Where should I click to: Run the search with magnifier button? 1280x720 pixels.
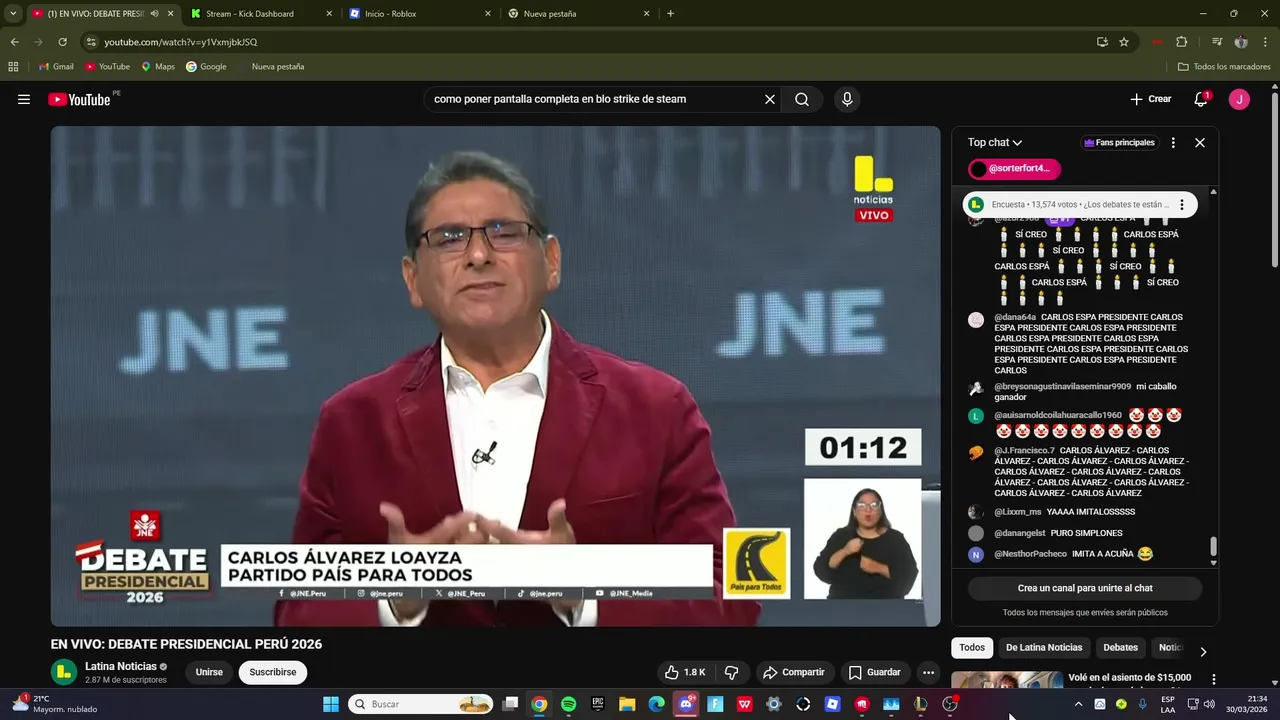pos(802,99)
